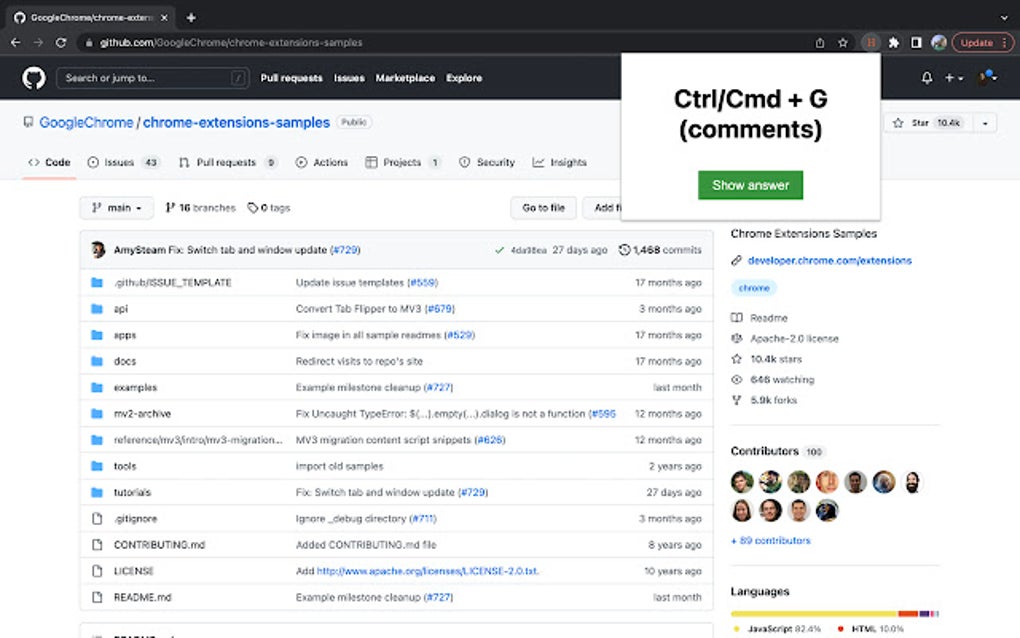
Task: Expand the plus create-new menu
Action: click(x=954, y=78)
